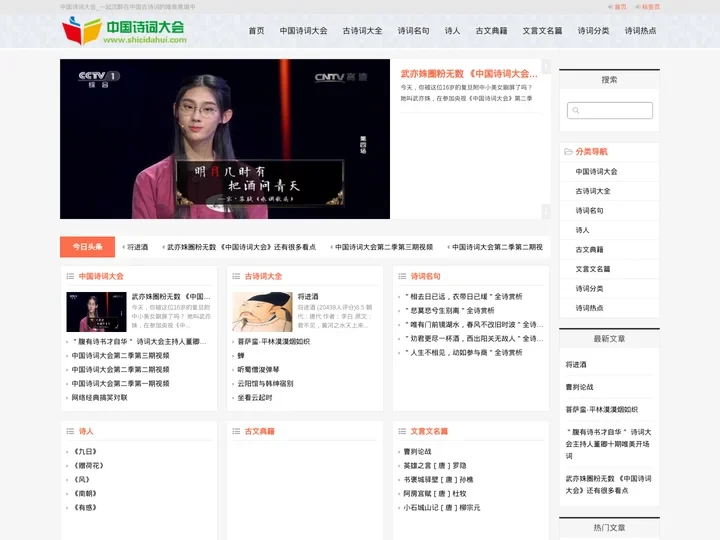Open 《赠荷花》 in 诗人 section
The width and height of the screenshot is (720, 540).
pos(89,466)
